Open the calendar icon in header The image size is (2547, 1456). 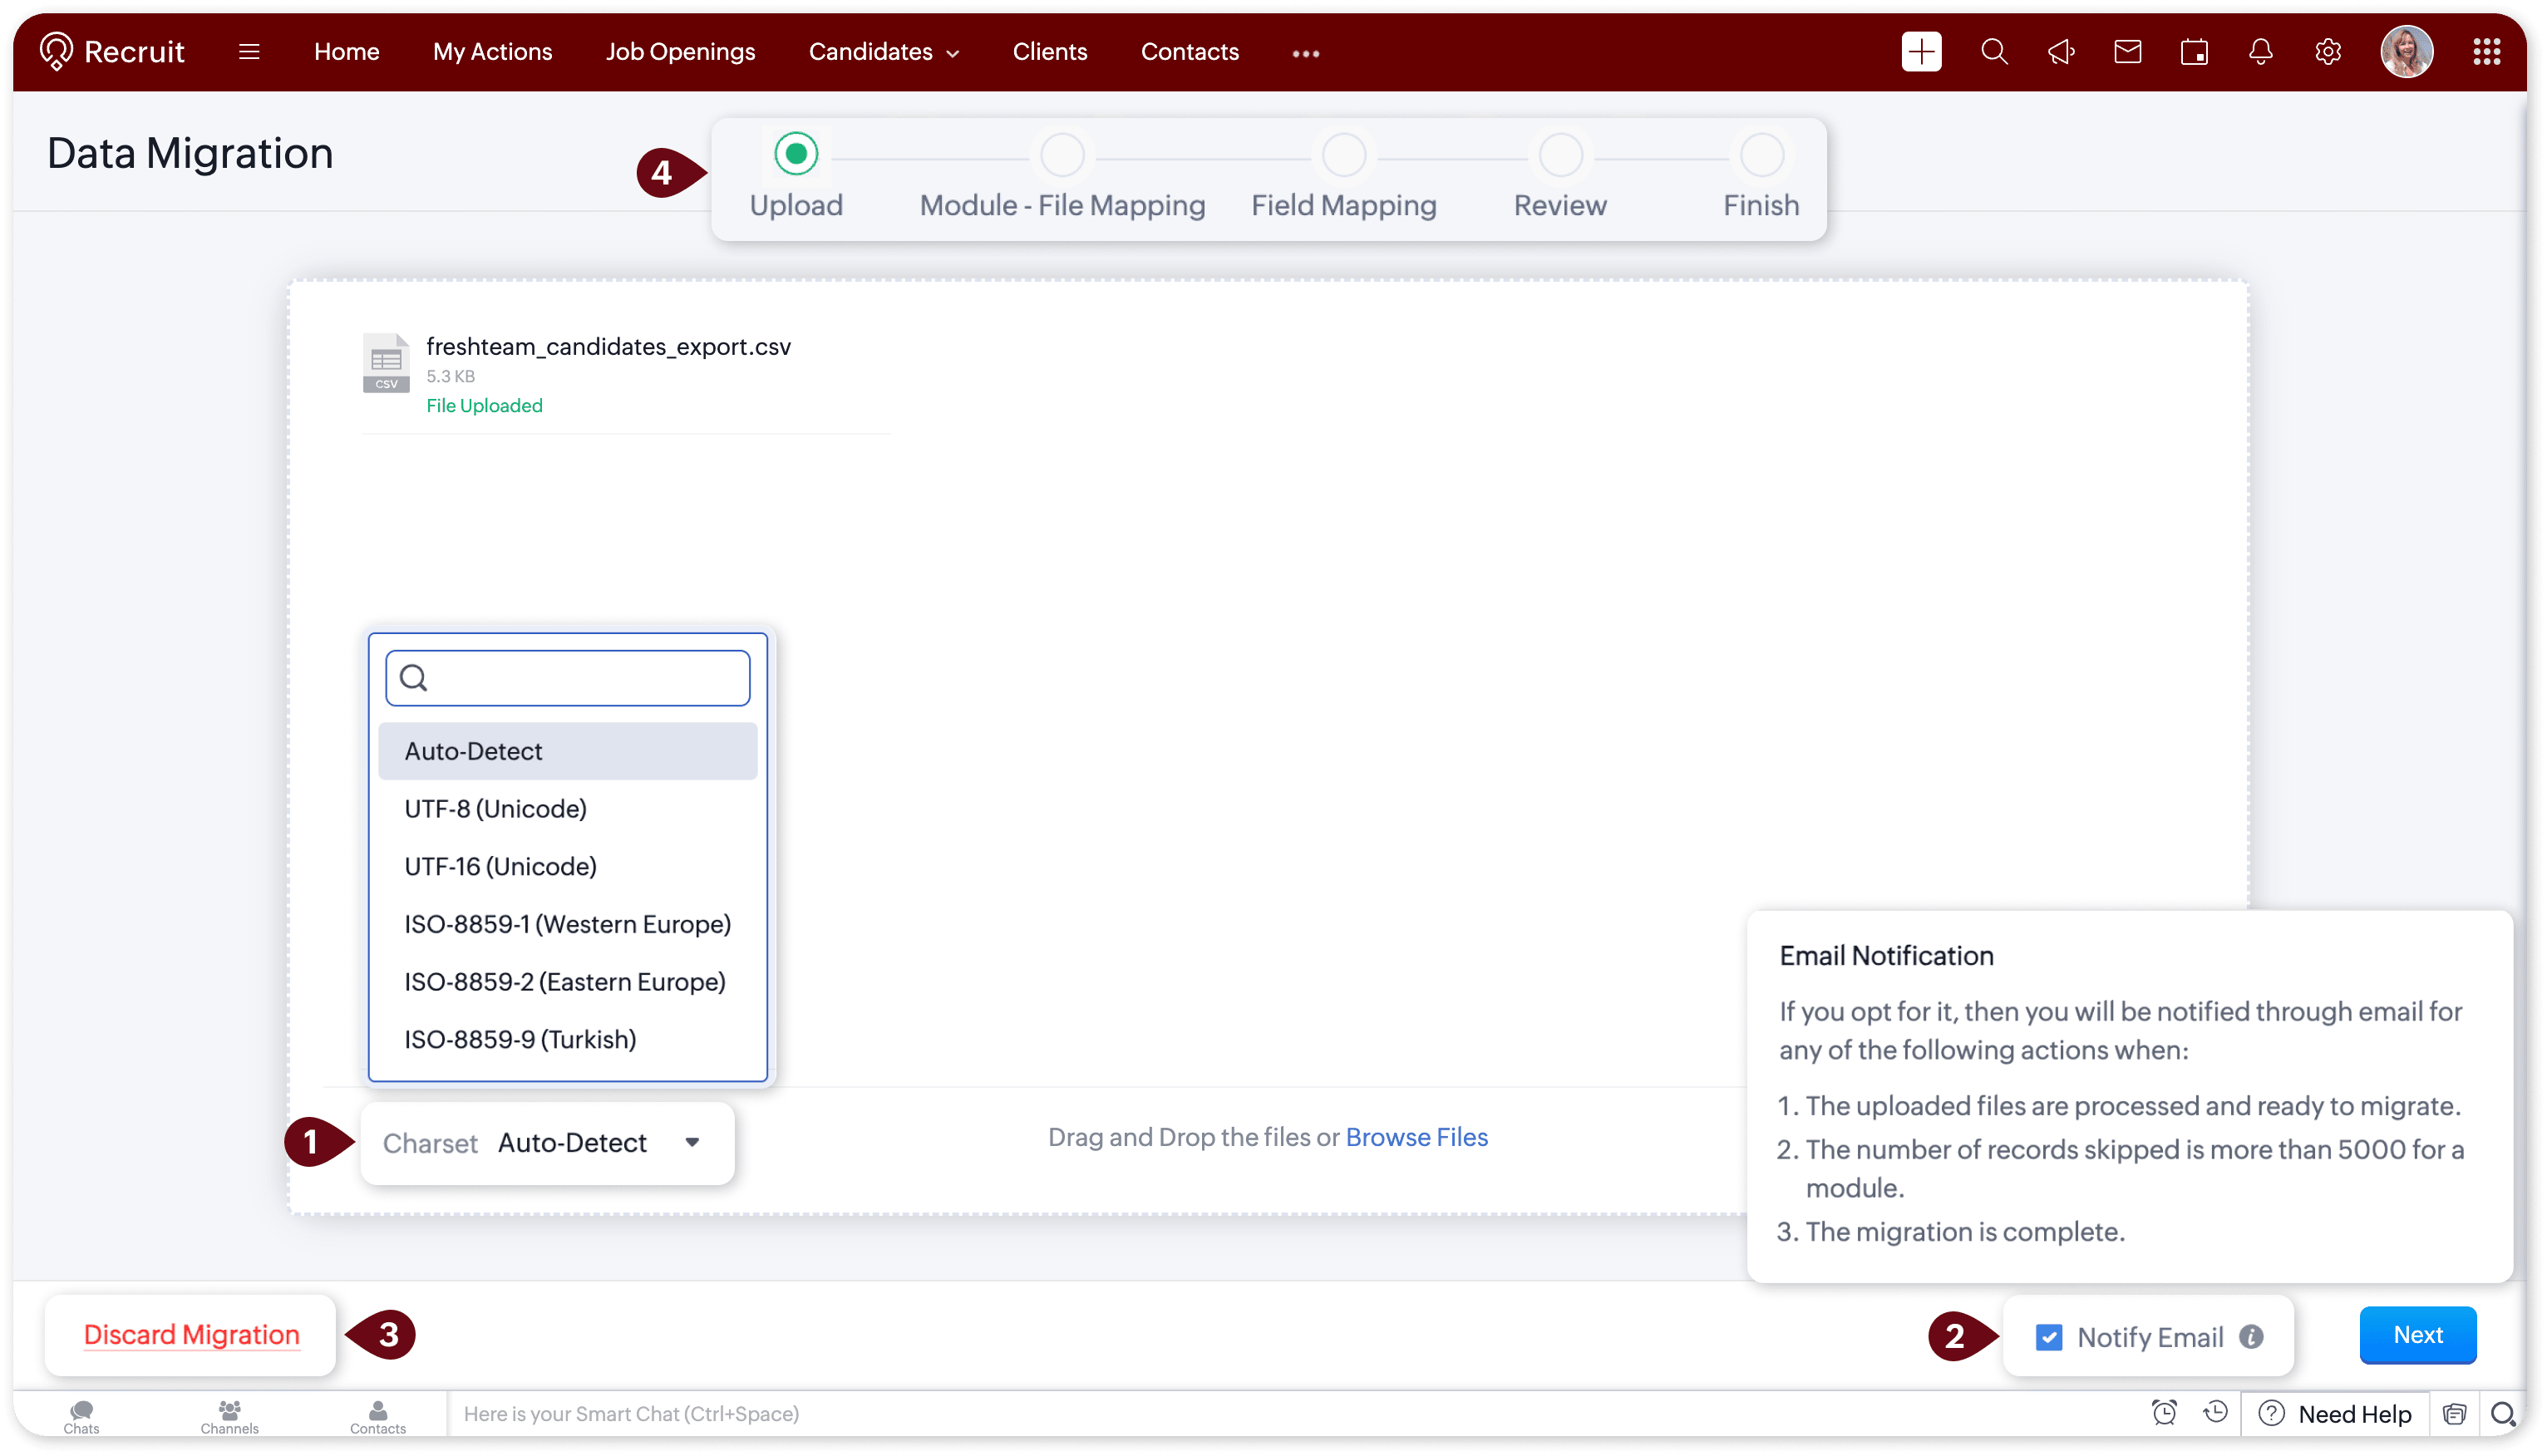(x=2193, y=51)
